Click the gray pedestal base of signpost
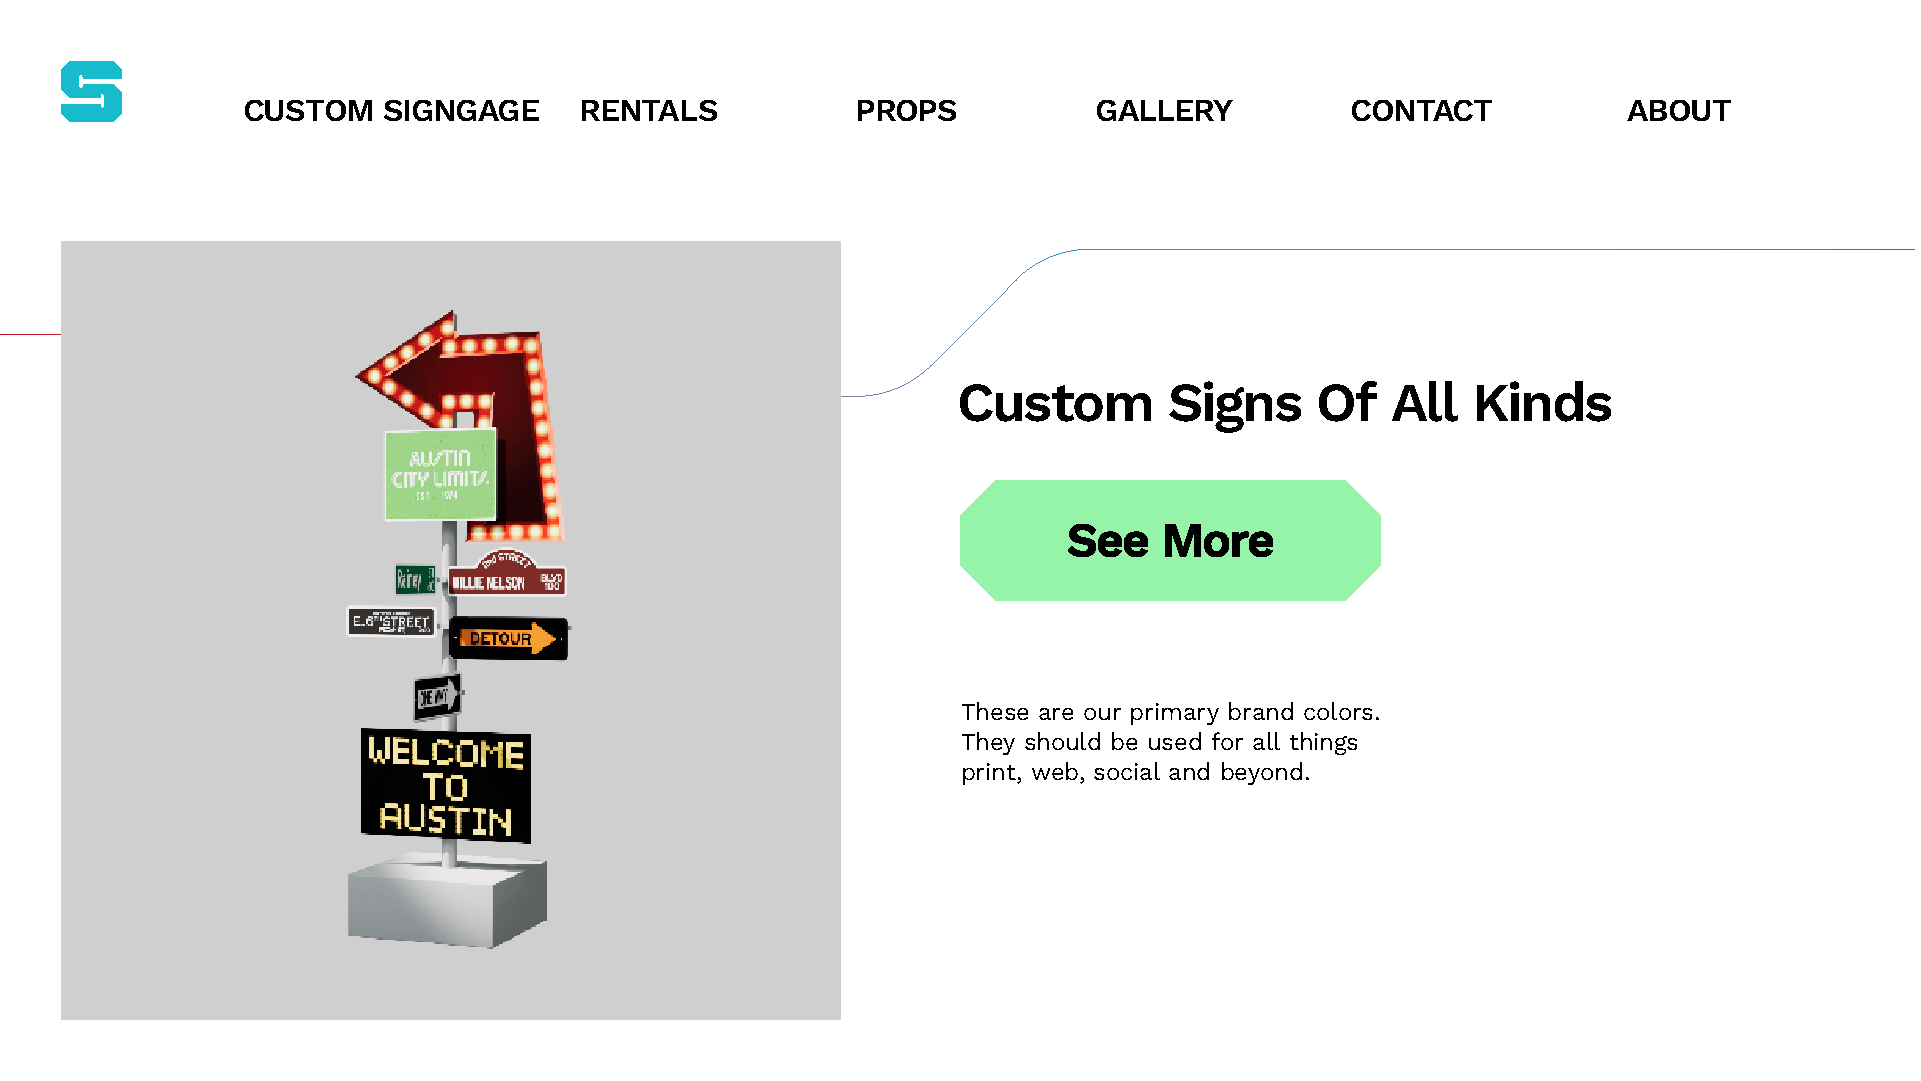The width and height of the screenshot is (1921, 1081). tap(446, 903)
